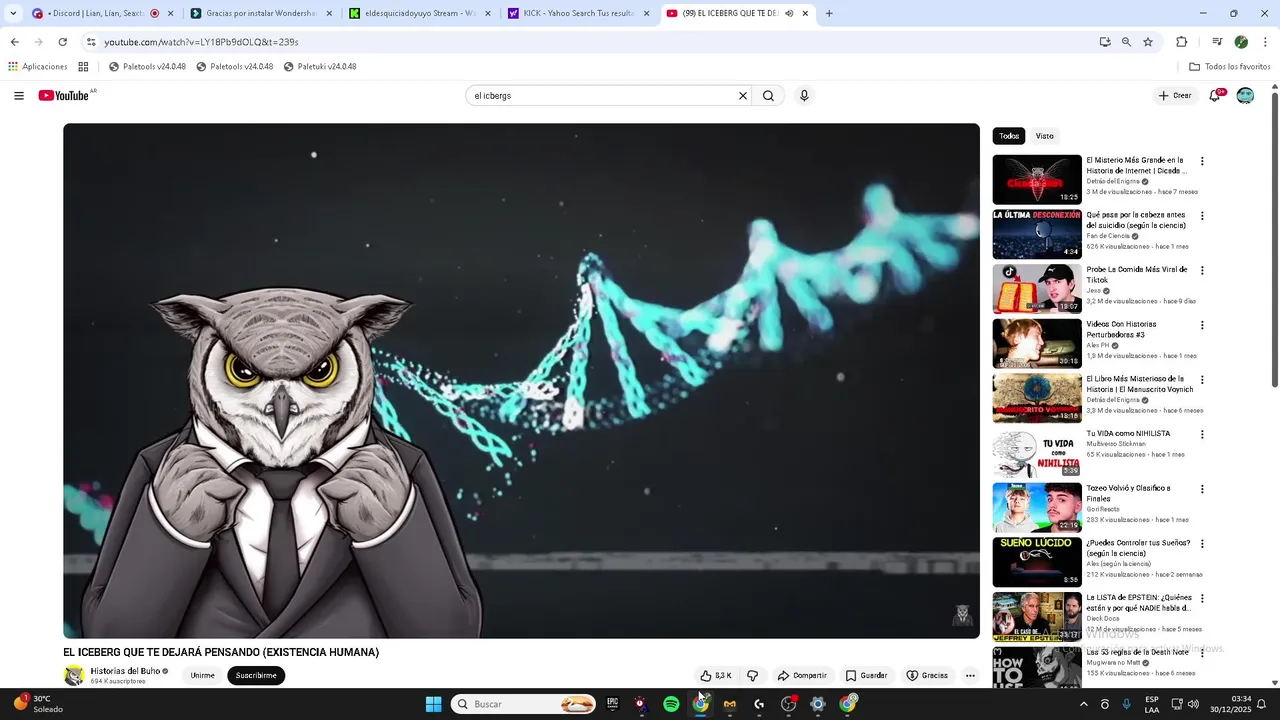The image size is (1280, 720).
Task: Open Chrome media control icon
Action: coord(1217,42)
